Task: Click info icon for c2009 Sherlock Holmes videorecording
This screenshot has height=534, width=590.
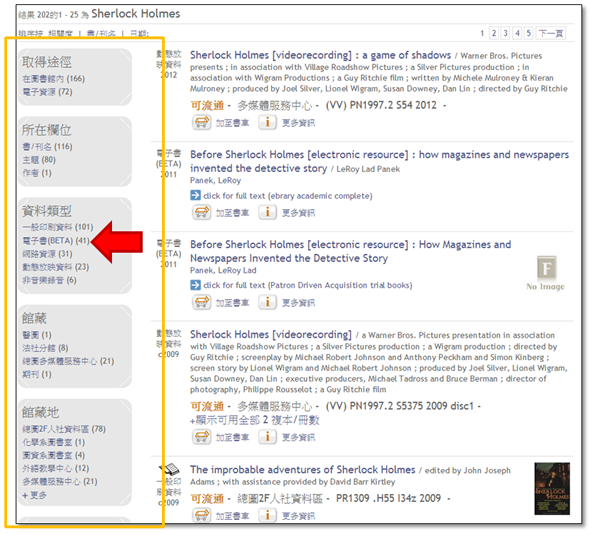Action: coord(267,437)
